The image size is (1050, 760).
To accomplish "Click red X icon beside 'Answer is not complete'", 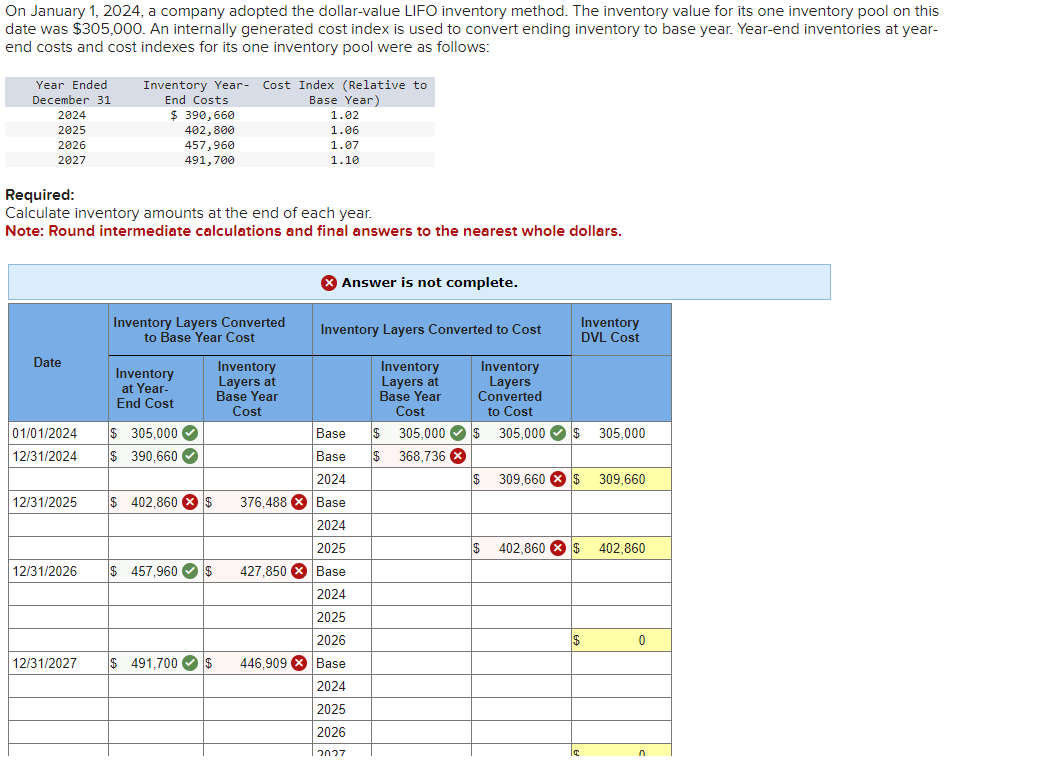I will point(329,283).
